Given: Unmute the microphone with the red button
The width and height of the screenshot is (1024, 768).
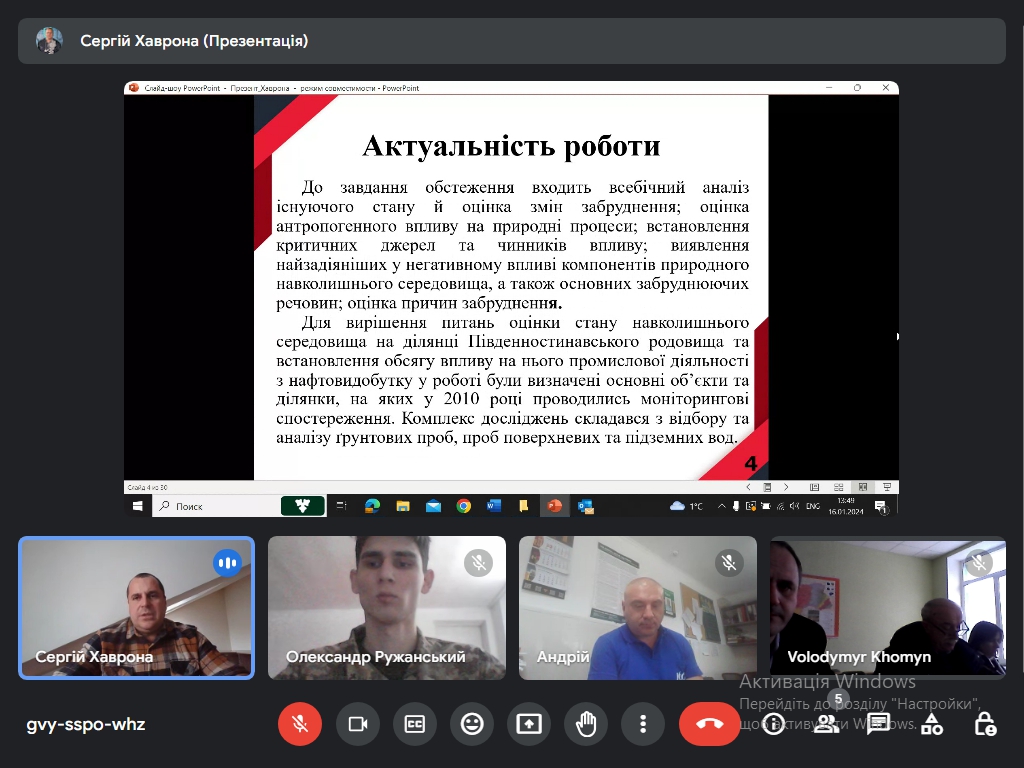Looking at the screenshot, I should [x=300, y=724].
